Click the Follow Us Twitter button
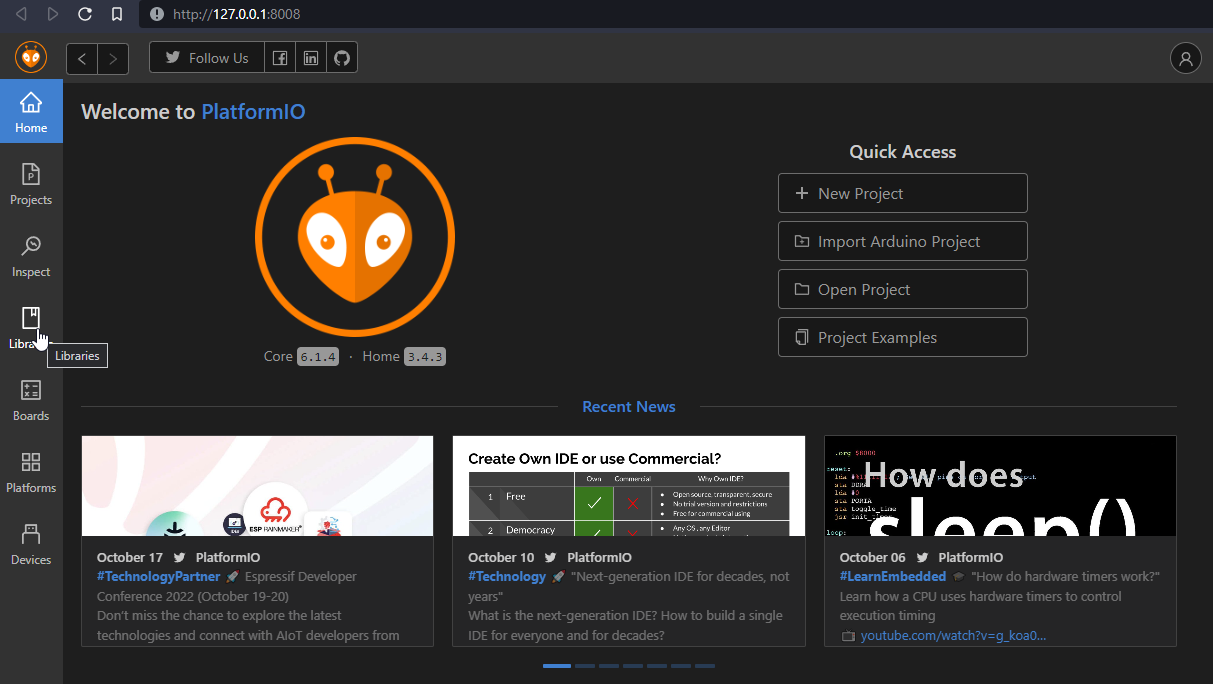 (x=207, y=58)
